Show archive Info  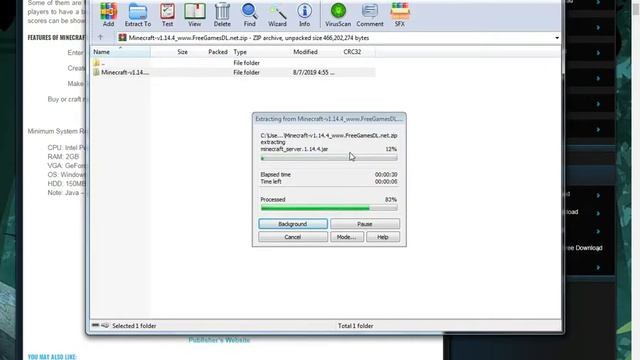[x=304, y=15]
